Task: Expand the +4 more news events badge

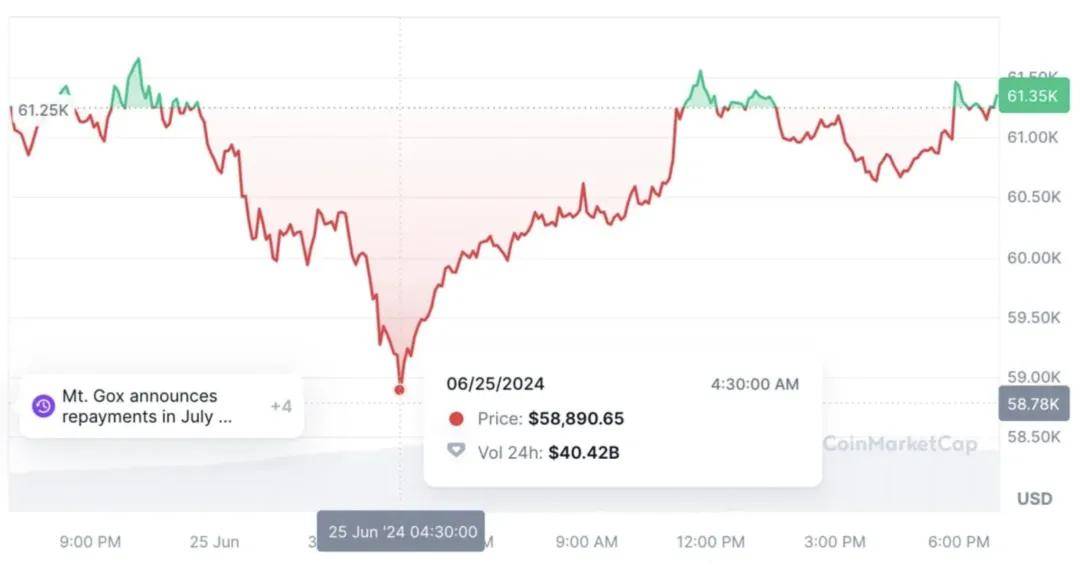Action: click(x=281, y=406)
